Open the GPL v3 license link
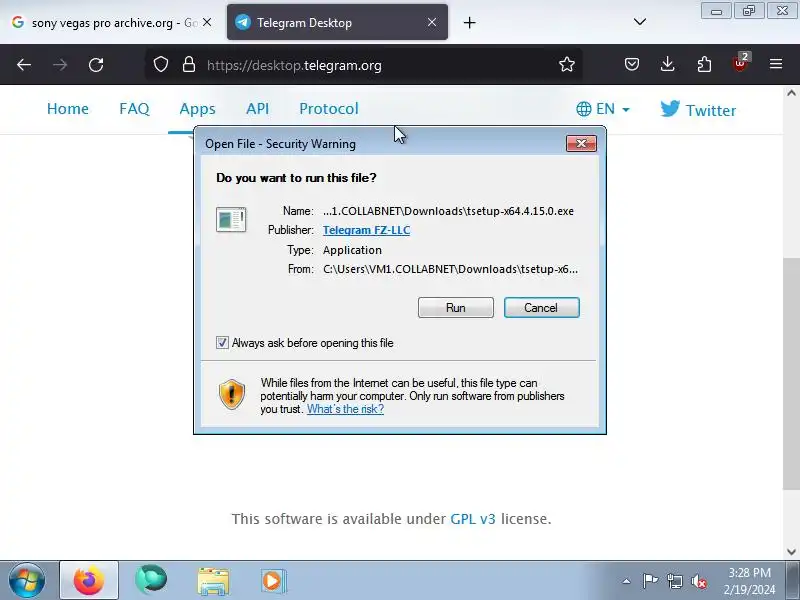Screen dimensions: 800x600 click(x=472, y=519)
